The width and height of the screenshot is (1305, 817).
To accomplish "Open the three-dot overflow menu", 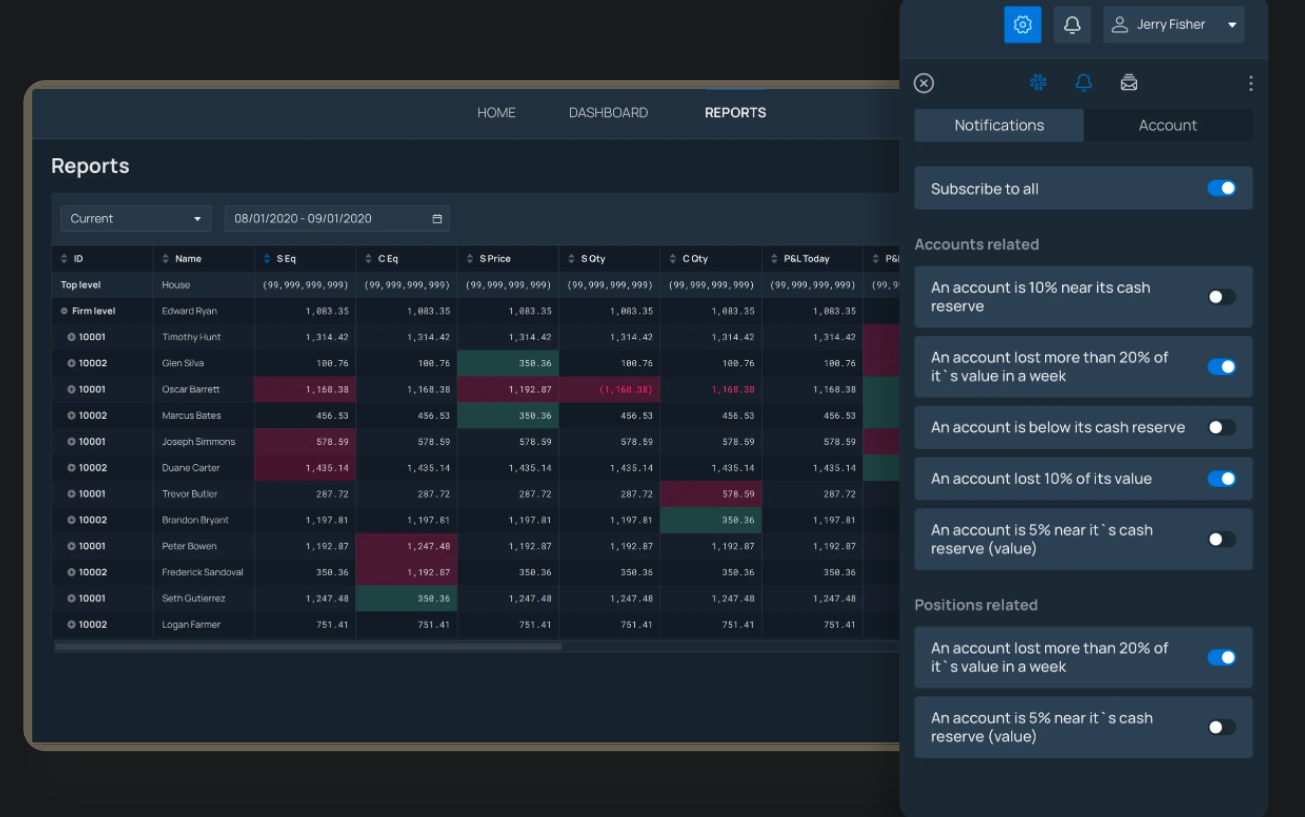I will click(x=1250, y=83).
